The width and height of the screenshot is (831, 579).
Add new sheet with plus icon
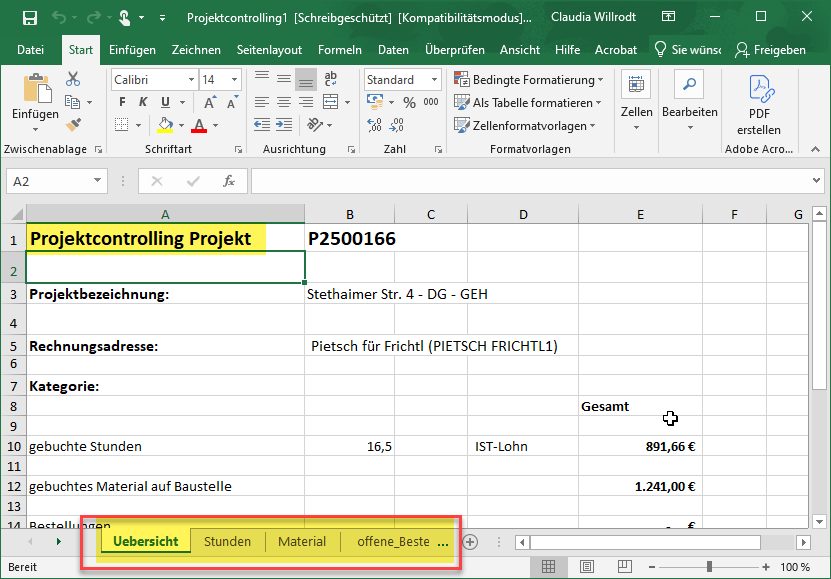pyautogui.click(x=470, y=542)
